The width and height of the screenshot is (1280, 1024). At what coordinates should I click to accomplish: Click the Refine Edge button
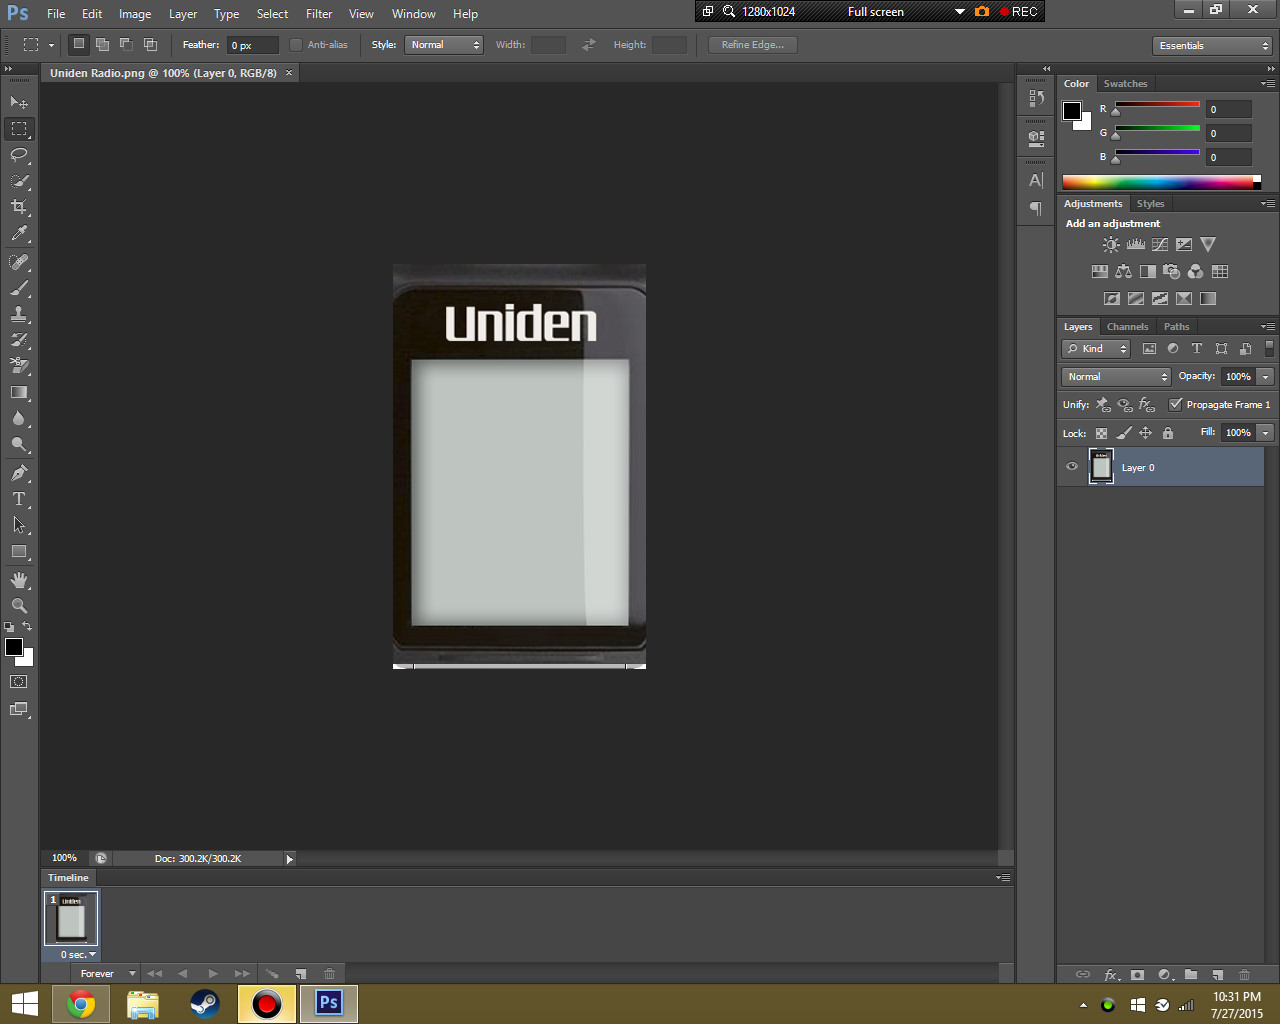752,45
